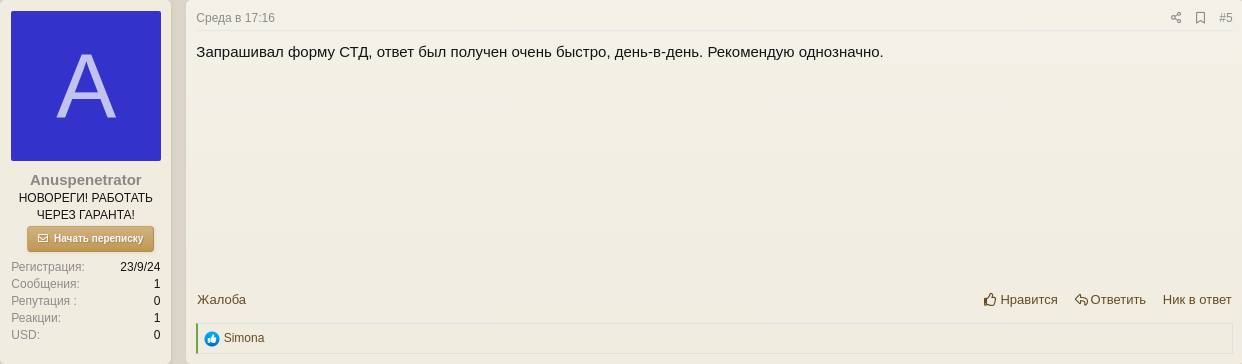Click the post message text about форму СТД
The height and width of the screenshot is (364, 1242).
[x=540, y=51]
